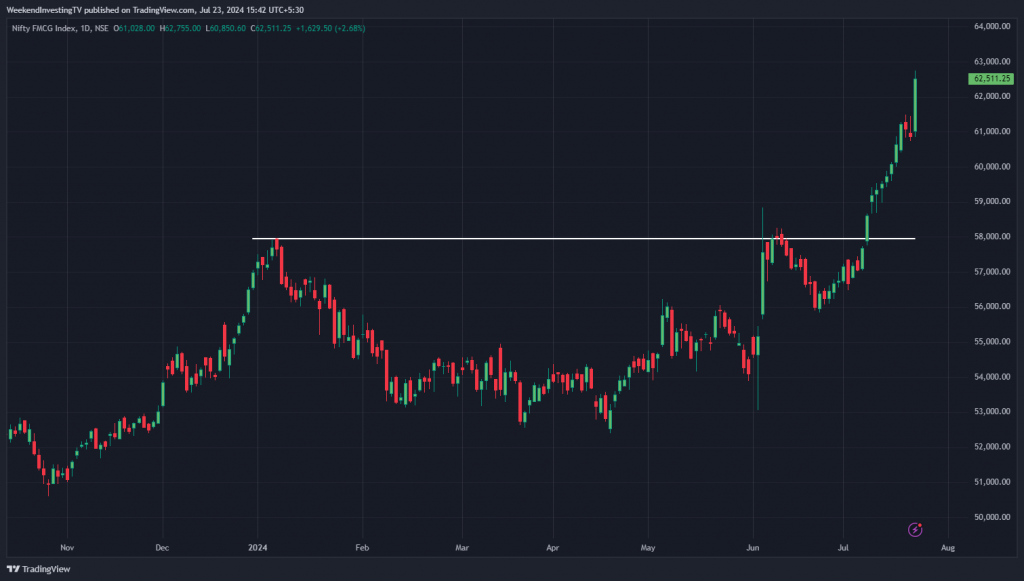Screen dimensions: 1024x581
Task: Click the Dec label on the time axis
Action: (x=162, y=548)
